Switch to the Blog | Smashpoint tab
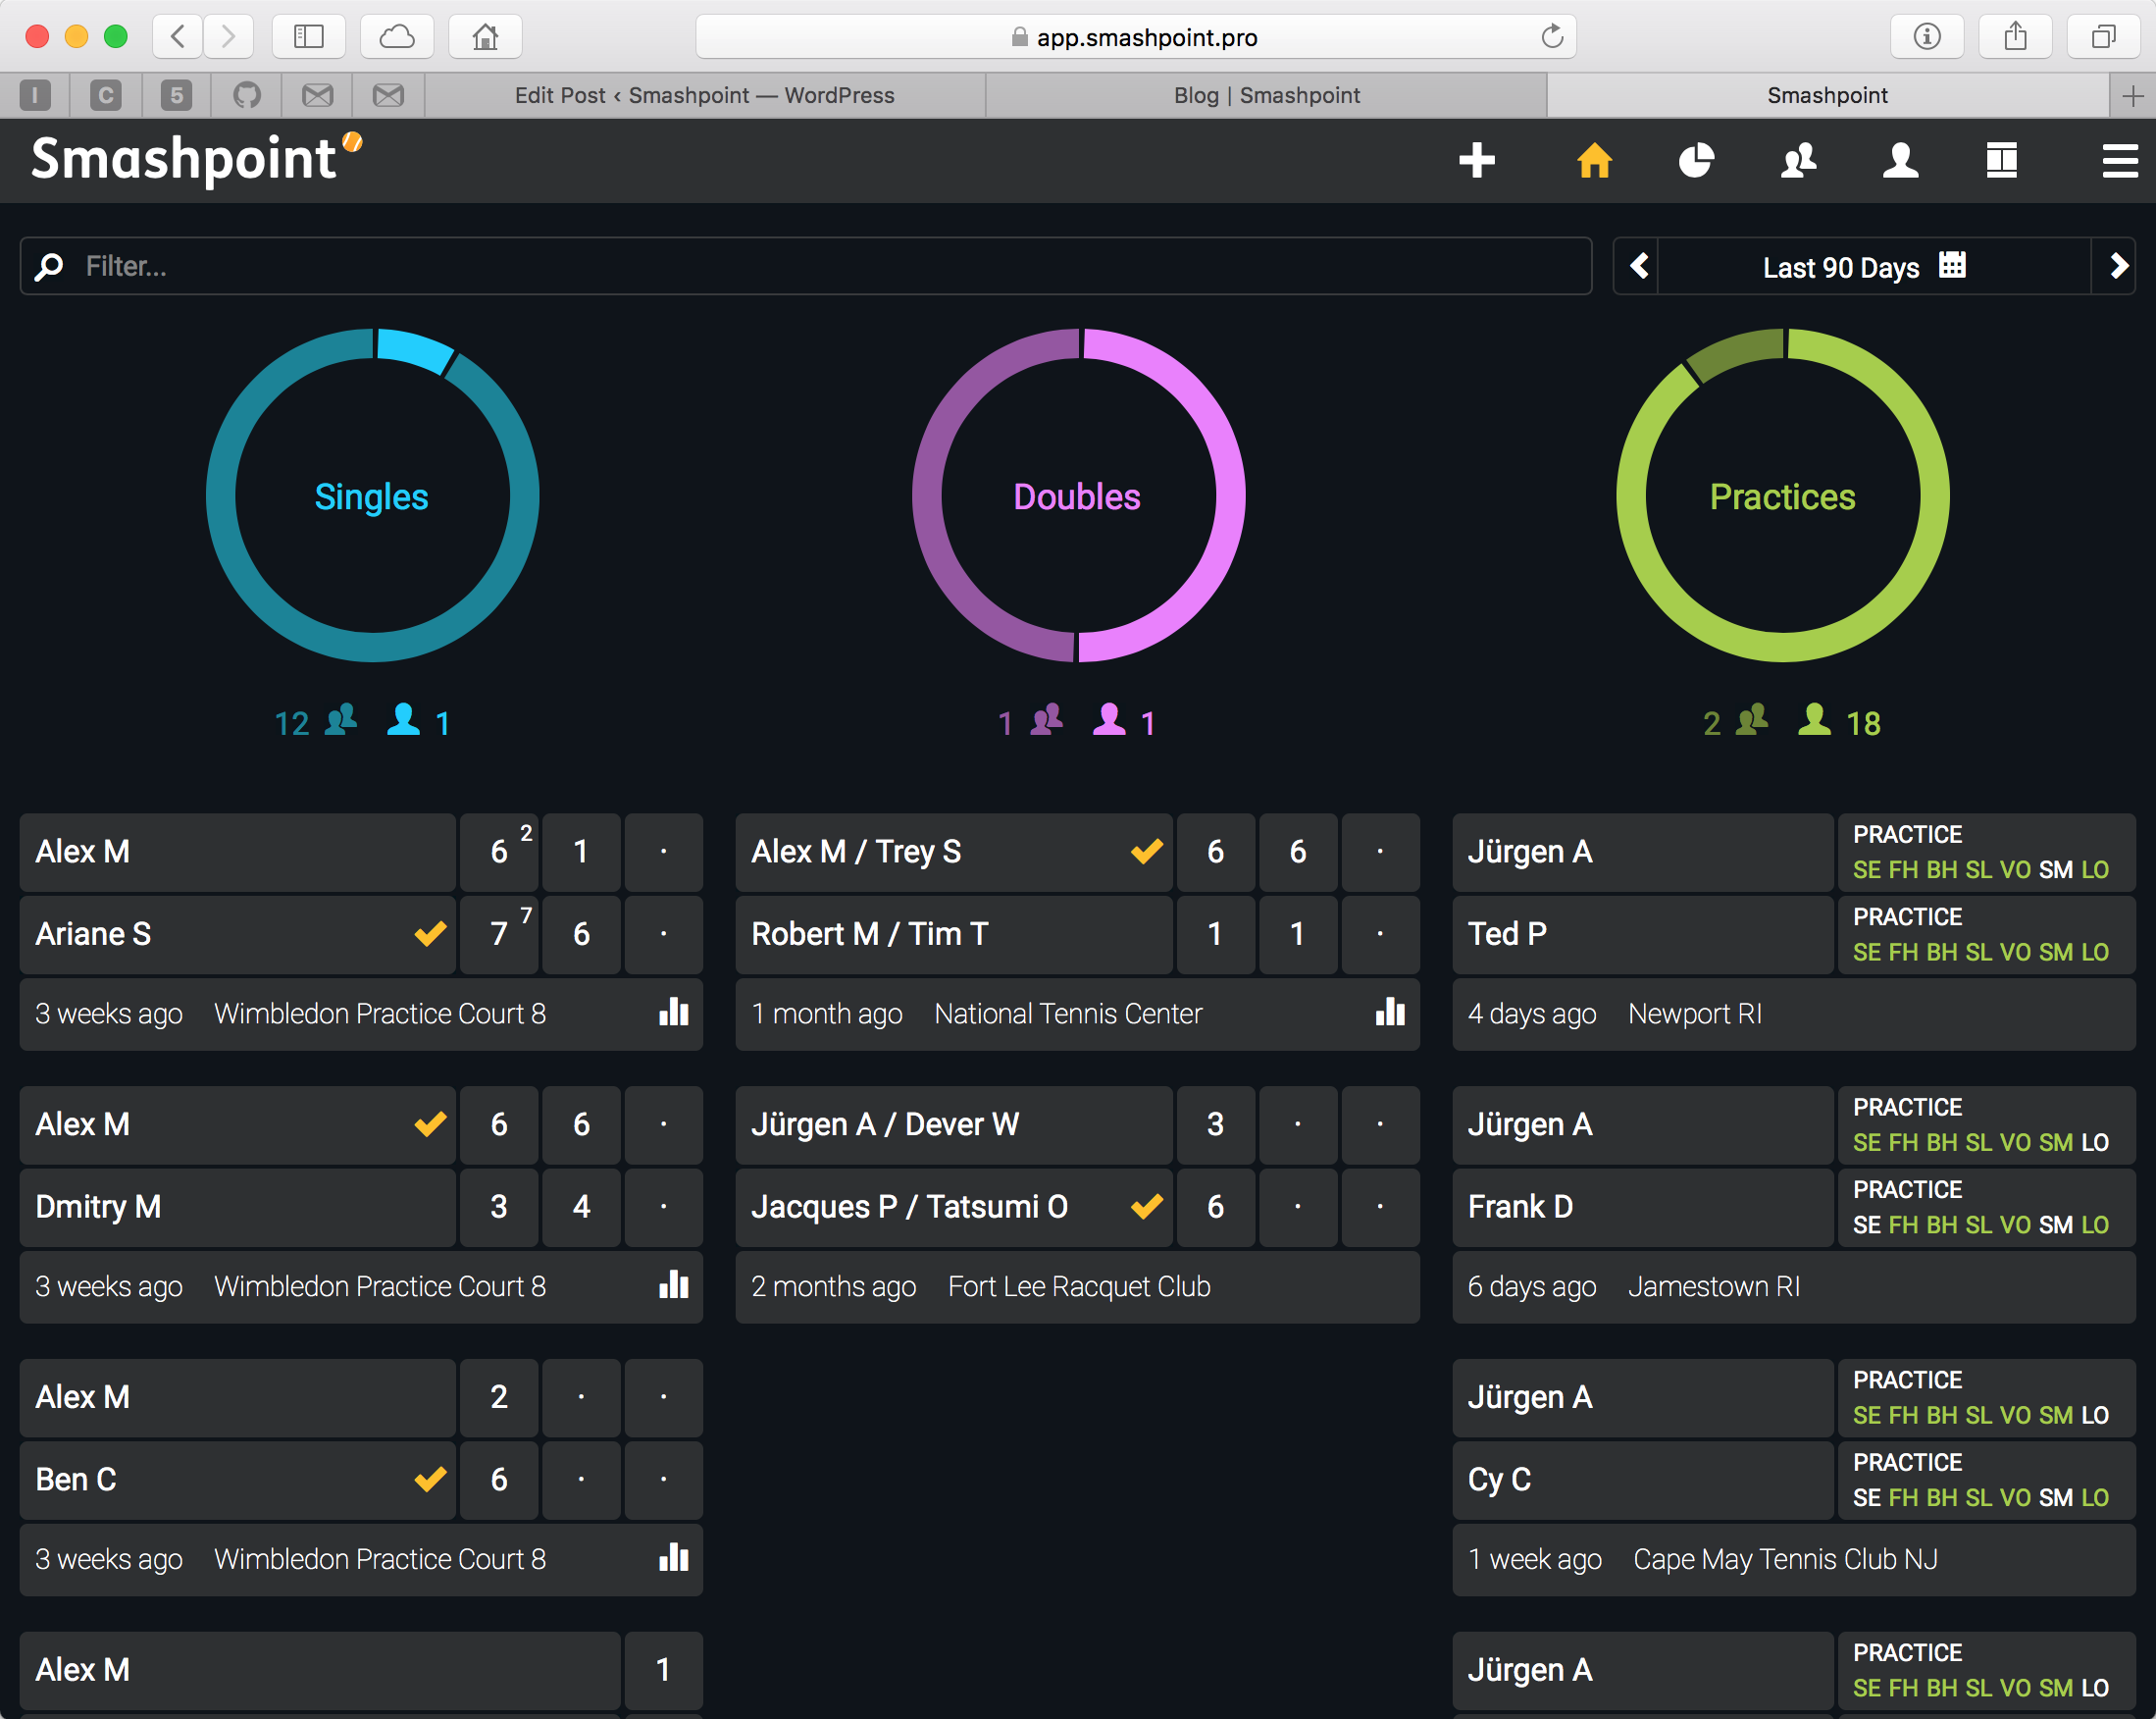Viewport: 2156px width, 1719px height. click(1266, 95)
